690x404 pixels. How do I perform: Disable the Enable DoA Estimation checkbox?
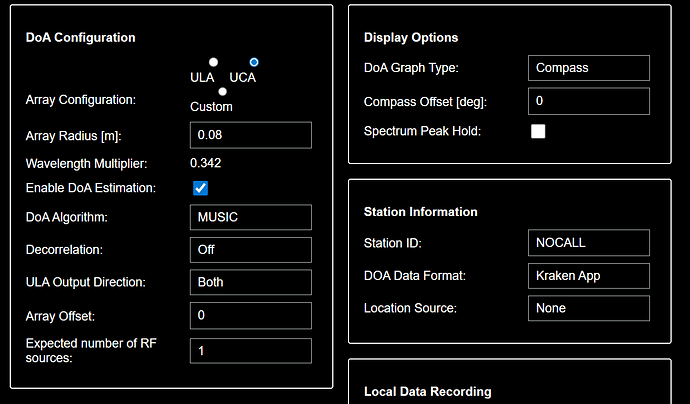pos(200,188)
